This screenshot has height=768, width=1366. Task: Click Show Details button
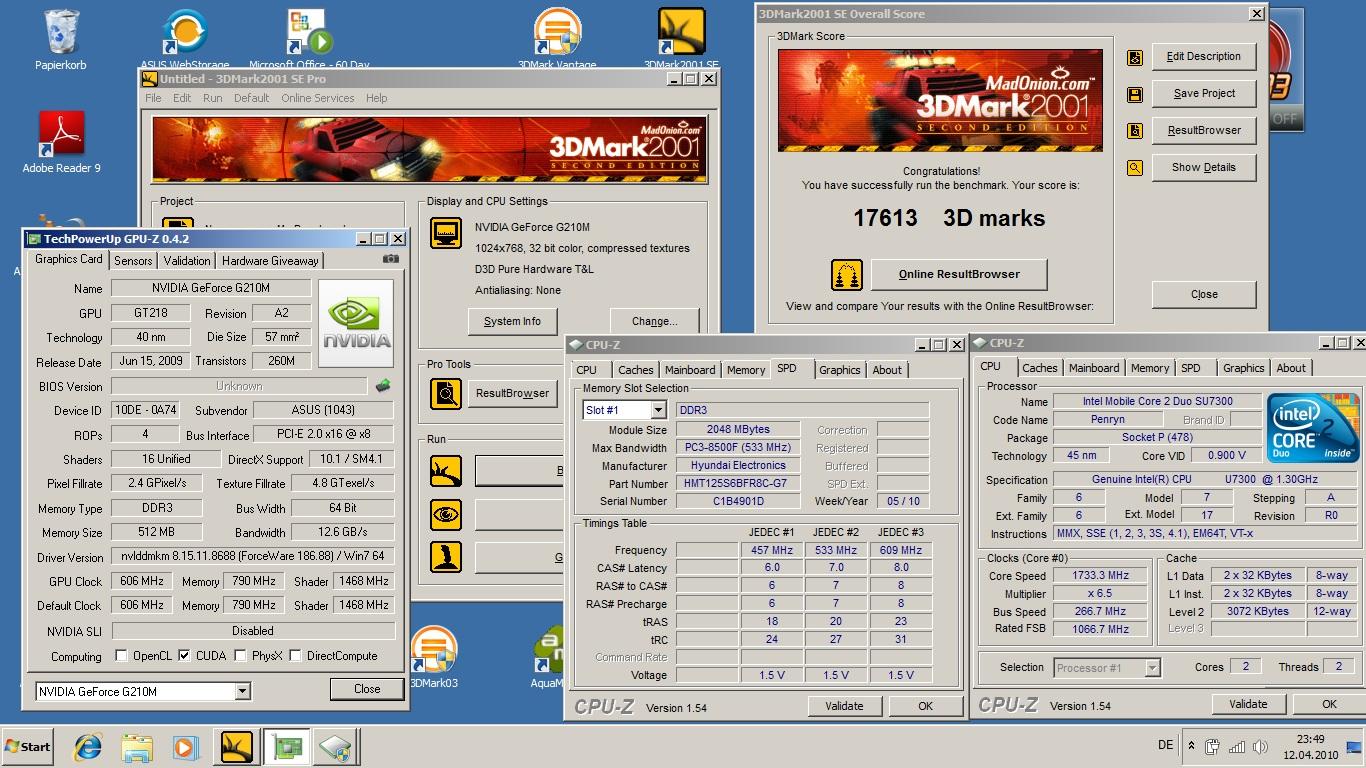pos(1204,167)
